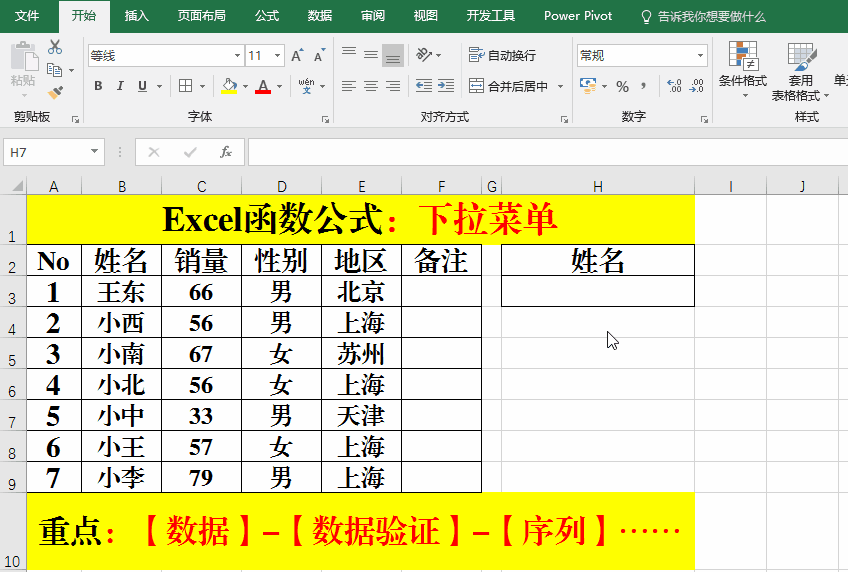Select the empty cell under 姓名 in column H
848x572 pixels.
pos(597,291)
